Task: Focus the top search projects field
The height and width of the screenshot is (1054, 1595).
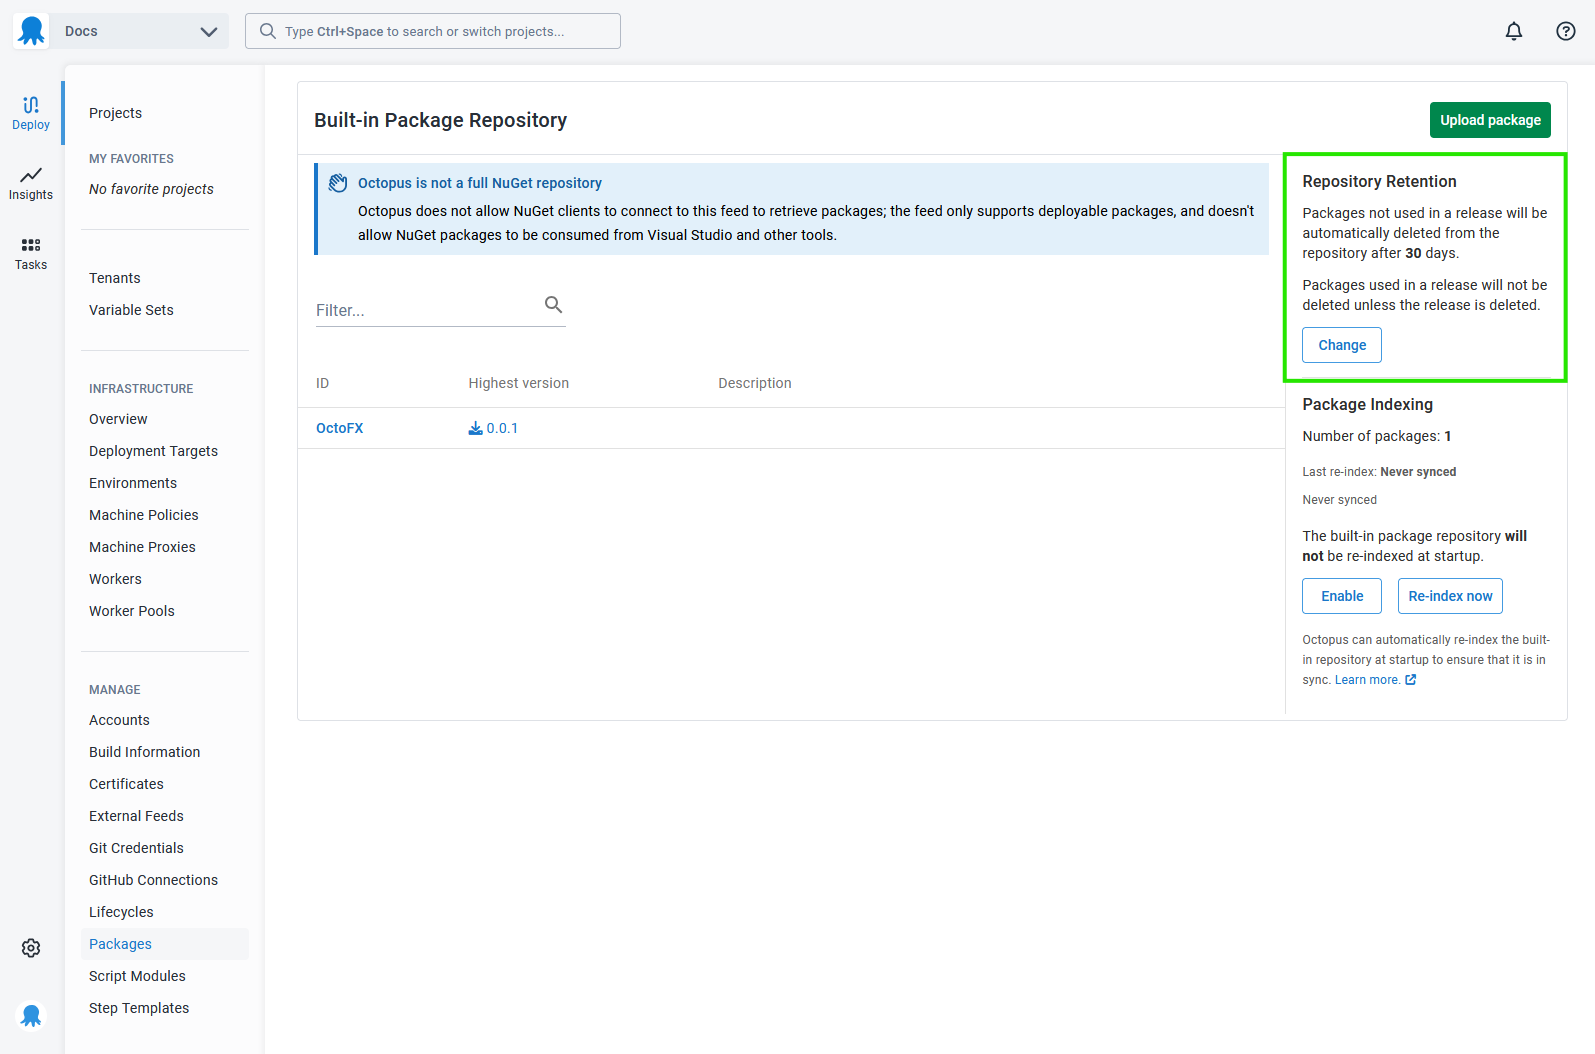Action: (x=433, y=31)
